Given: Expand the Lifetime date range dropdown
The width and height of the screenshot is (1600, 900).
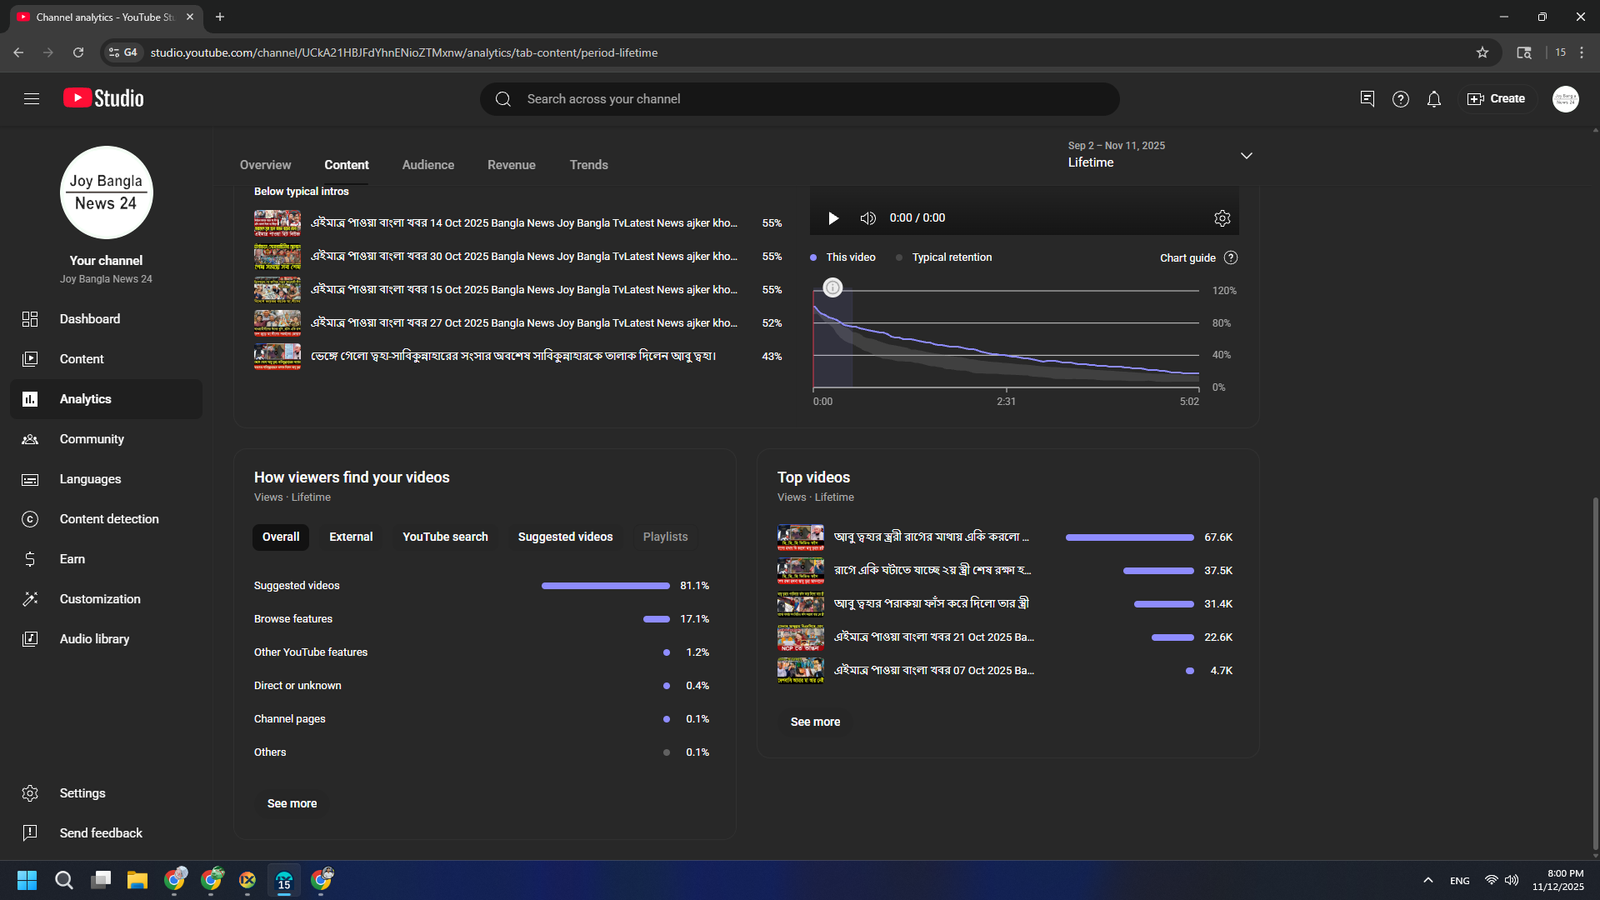Looking at the screenshot, I should pos(1246,156).
